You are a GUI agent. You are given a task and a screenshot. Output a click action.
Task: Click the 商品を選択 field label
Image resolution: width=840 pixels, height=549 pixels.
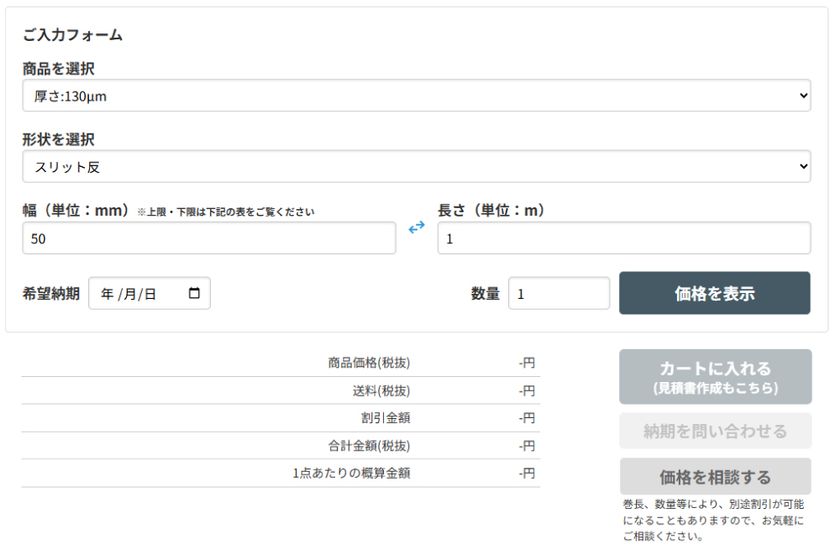coord(58,68)
